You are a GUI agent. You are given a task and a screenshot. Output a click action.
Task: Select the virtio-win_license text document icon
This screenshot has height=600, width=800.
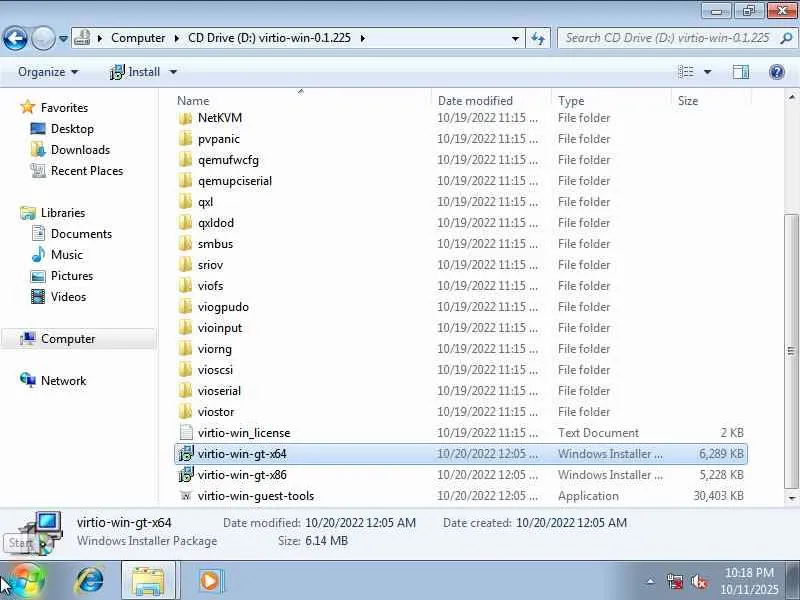pyautogui.click(x=186, y=433)
